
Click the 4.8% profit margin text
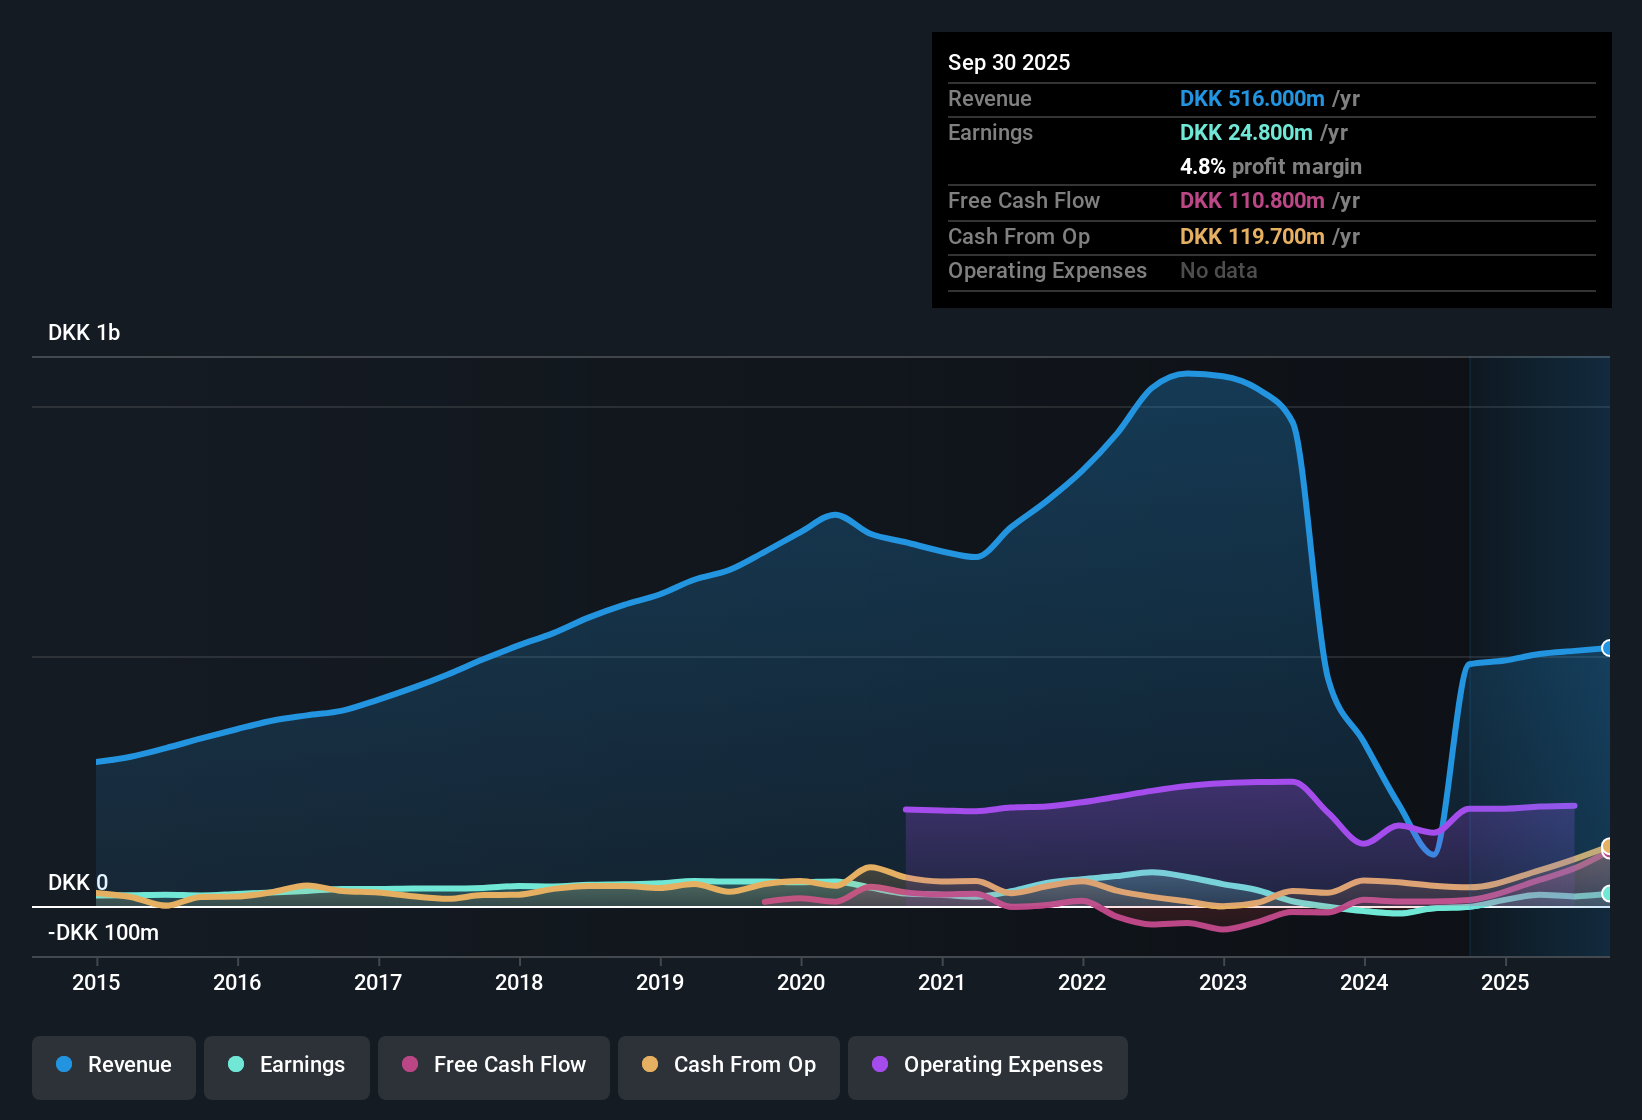pos(1271,166)
